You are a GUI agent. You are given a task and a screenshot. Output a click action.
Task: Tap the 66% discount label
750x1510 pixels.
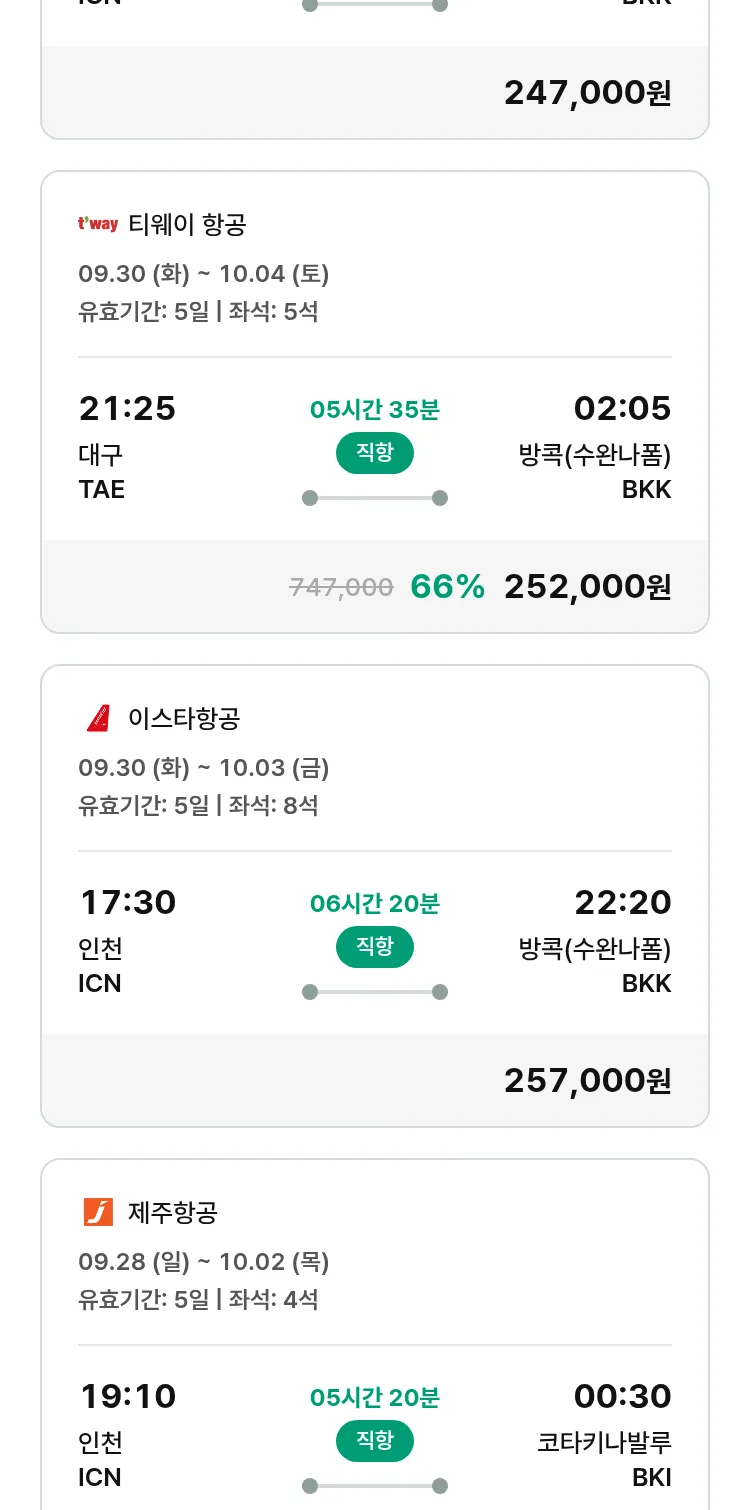447,587
